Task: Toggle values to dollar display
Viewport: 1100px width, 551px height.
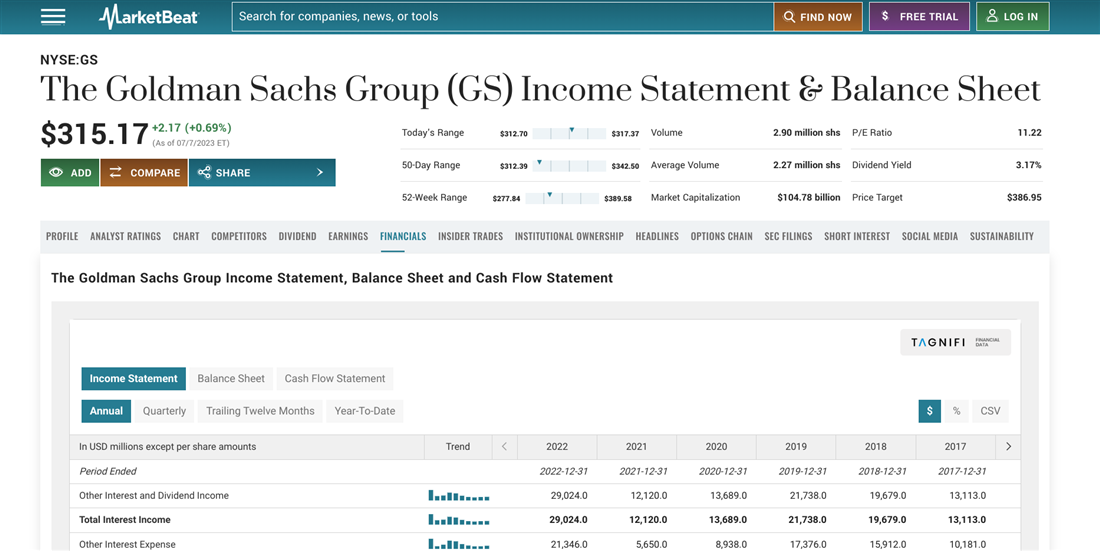Action: [929, 411]
